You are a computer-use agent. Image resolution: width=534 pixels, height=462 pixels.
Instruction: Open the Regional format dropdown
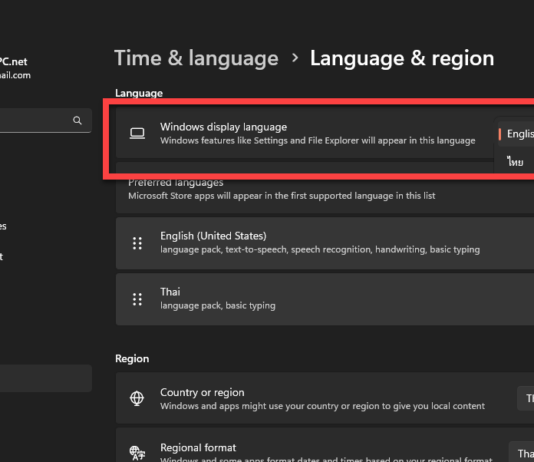click(521, 453)
